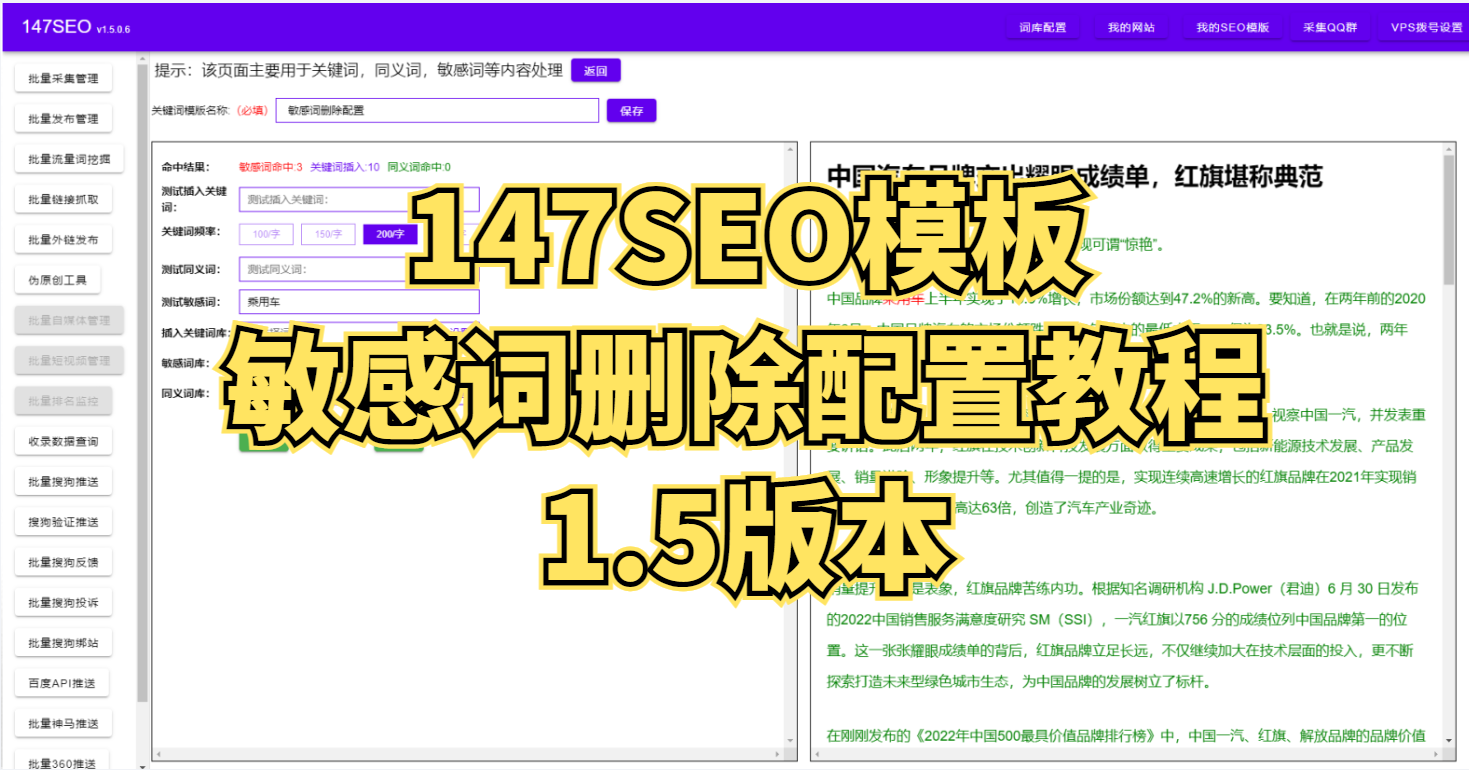Image resolution: width=1469 pixels, height=770 pixels.
Task: Focus the 测试插入关键词 input field
Action: (x=359, y=199)
